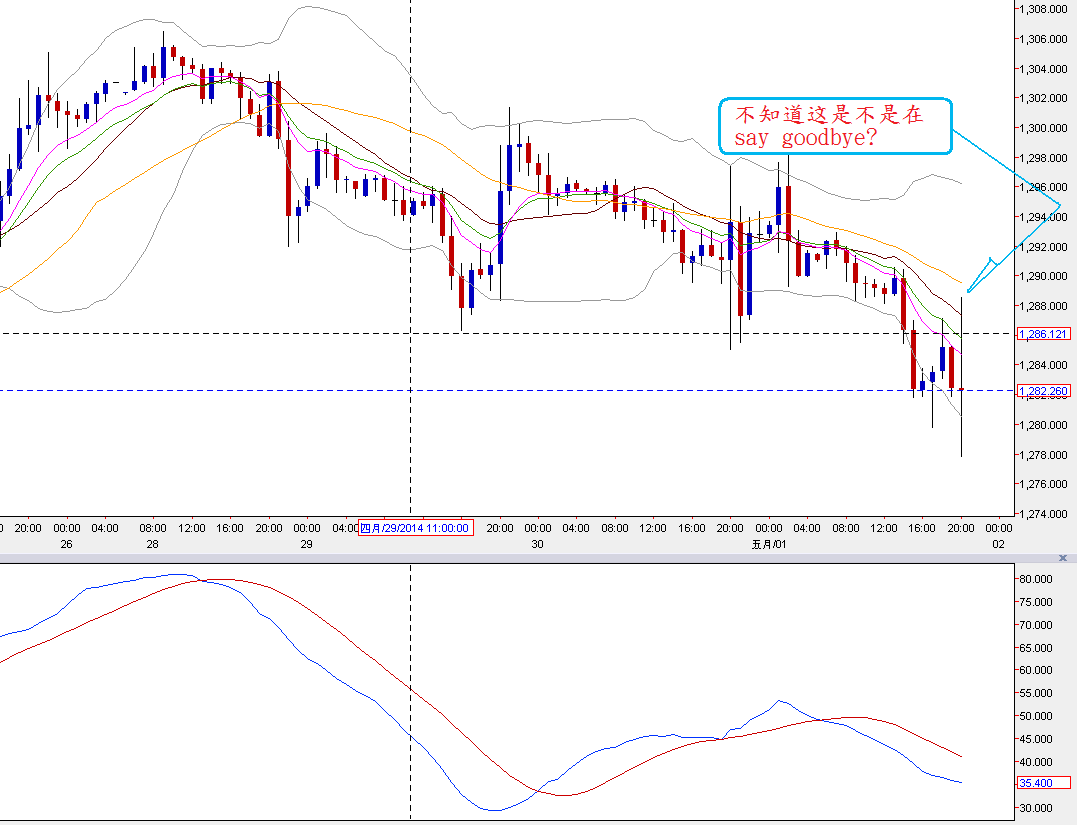Click the 1,308.000 price axis label

click(x=1043, y=9)
